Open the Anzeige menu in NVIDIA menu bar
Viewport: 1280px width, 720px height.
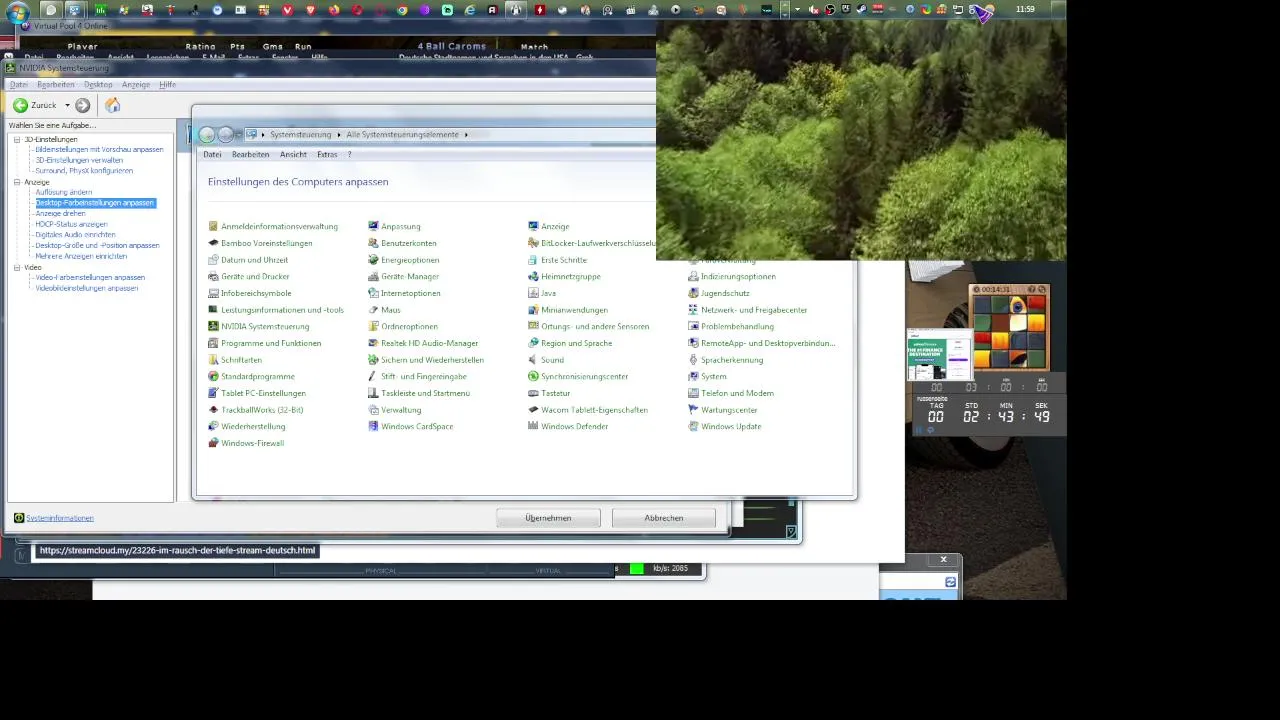click(x=136, y=85)
